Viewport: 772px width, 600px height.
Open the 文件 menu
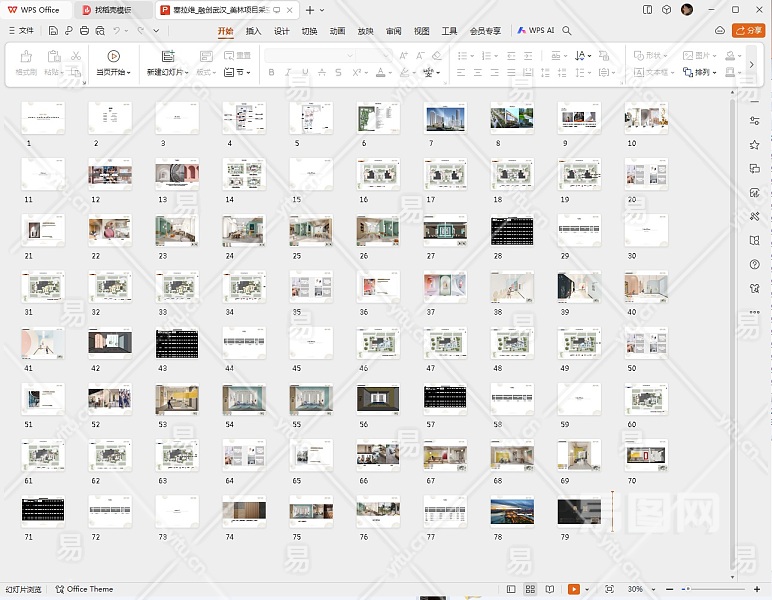[20, 31]
